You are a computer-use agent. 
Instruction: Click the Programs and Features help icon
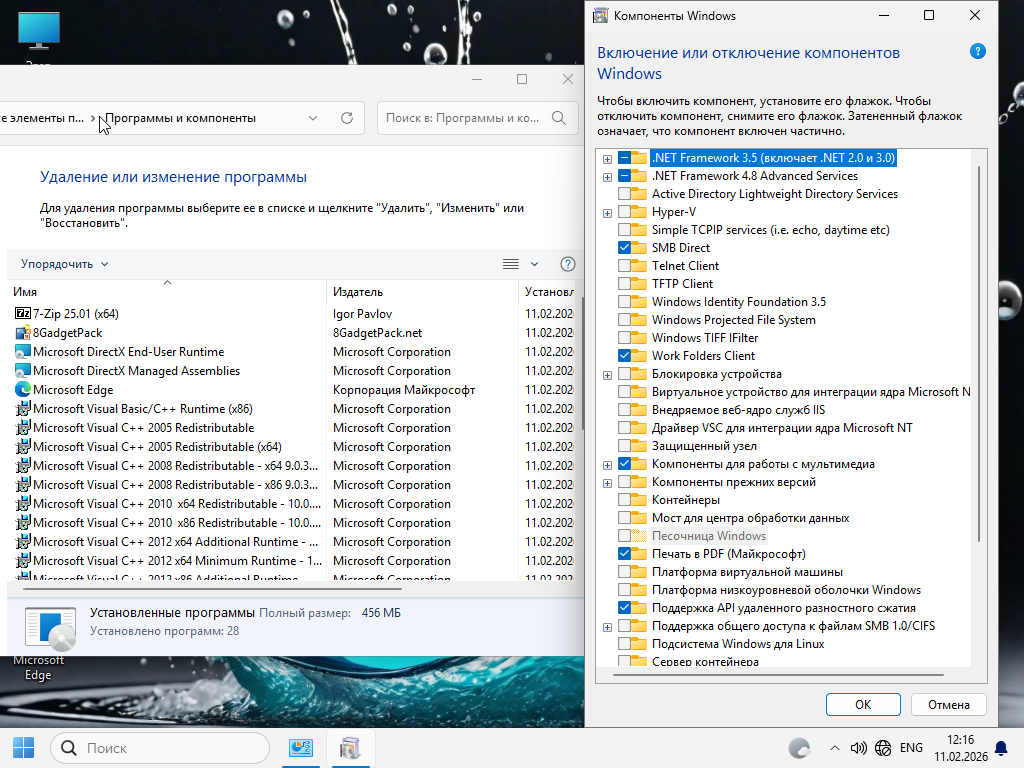[567, 264]
